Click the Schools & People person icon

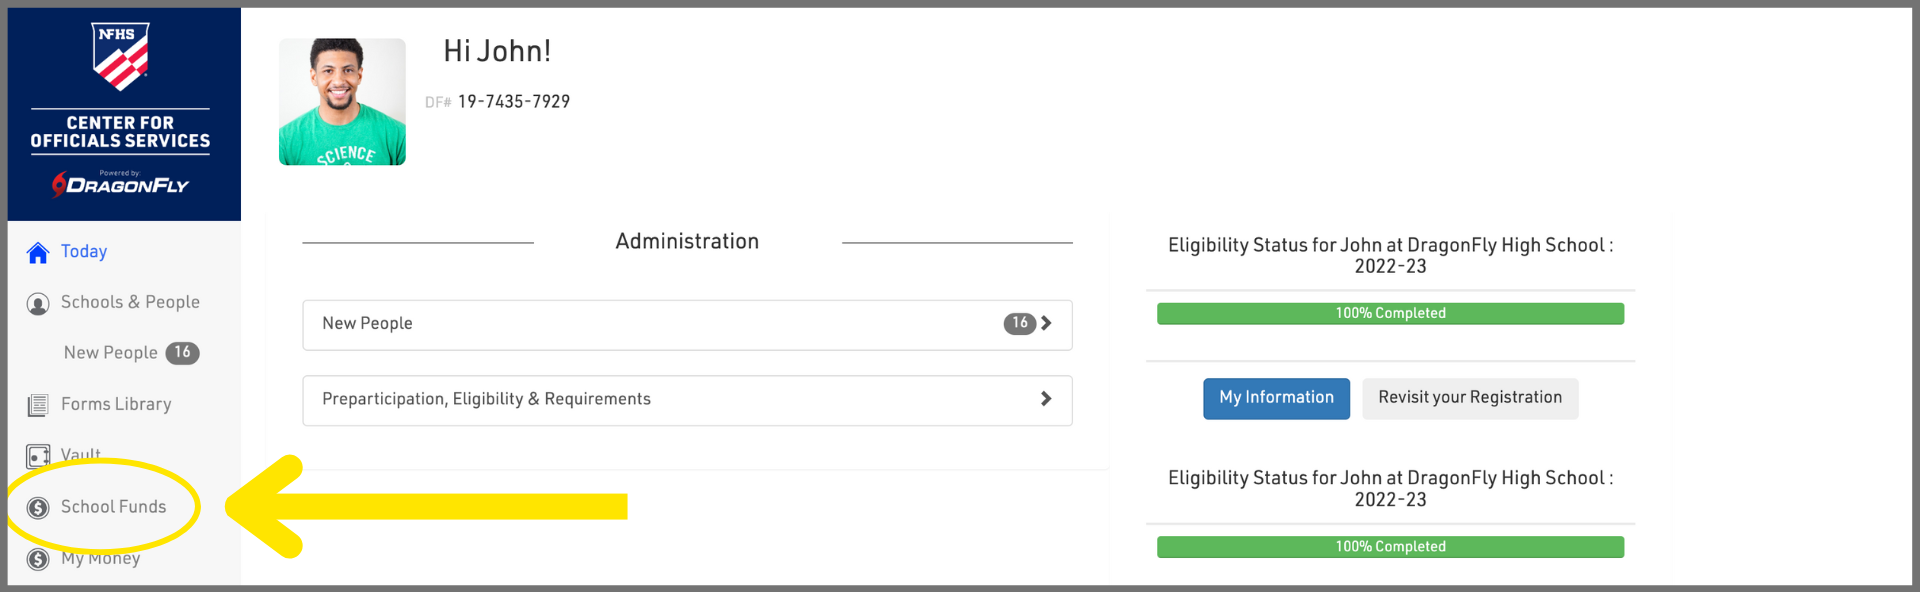(38, 304)
